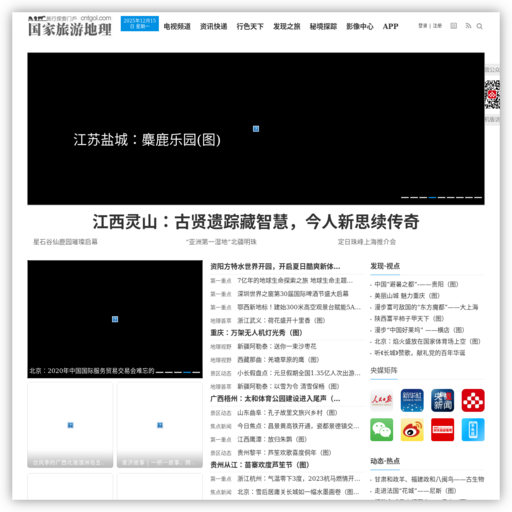Click the 登录 login link
Image resolution: width=512 pixels, height=512 pixels.
423,26
